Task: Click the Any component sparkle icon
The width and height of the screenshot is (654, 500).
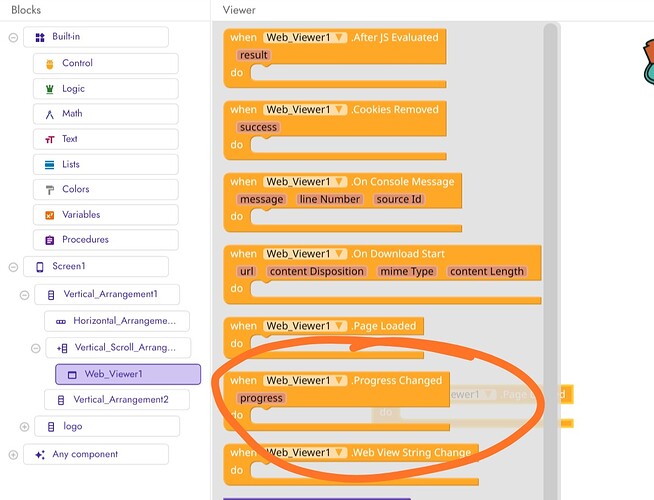Action: 40,455
